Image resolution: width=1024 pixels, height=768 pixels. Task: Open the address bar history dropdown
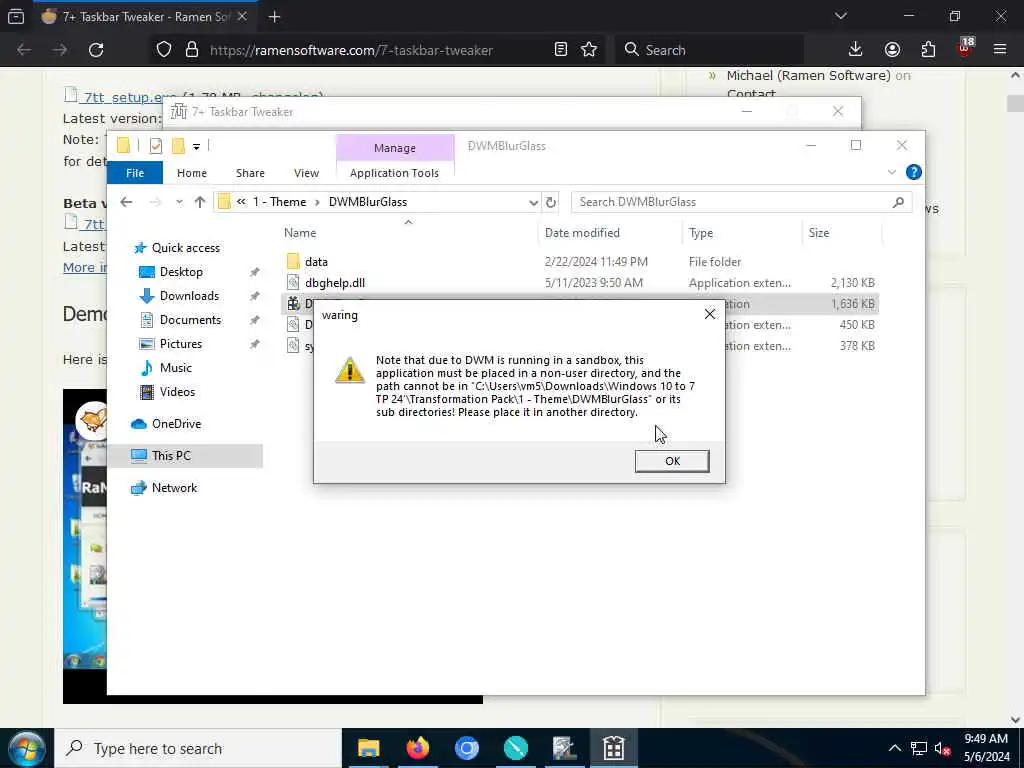(533, 202)
